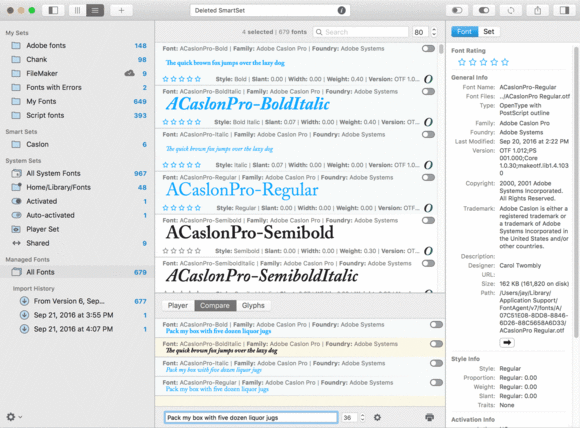Toggle ACaslonPro-BoldItalic switch in compare pane
This screenshot has width=580, height=428.
coord(436,344)
